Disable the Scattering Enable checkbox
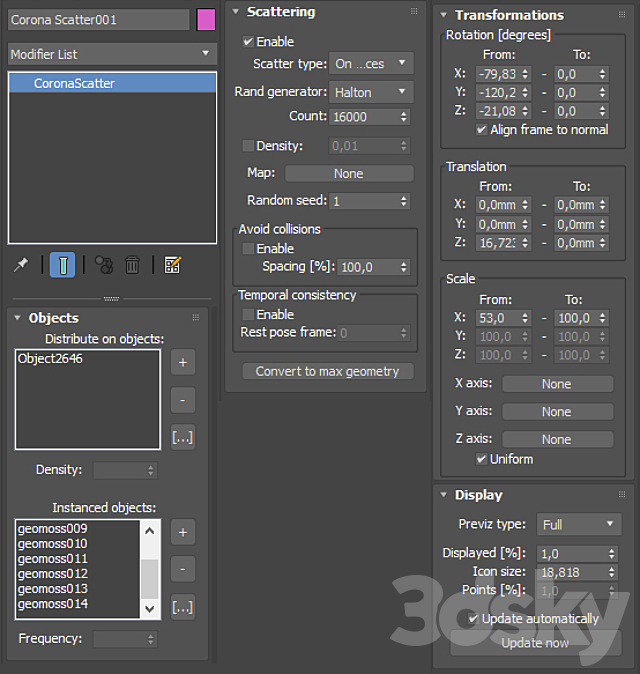Image resolution: width=640 pixels, height=674 pixels. 248,42
